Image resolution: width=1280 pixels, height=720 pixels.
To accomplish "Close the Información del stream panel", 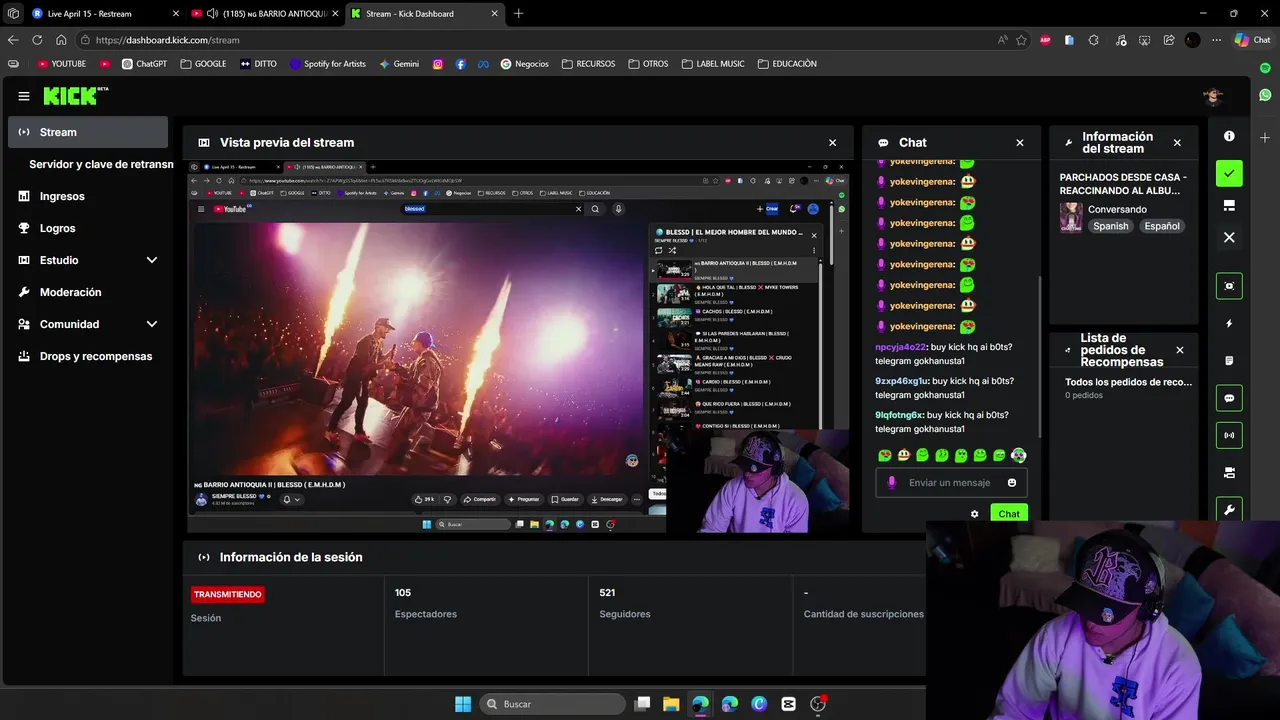I will pos(1177,143).
